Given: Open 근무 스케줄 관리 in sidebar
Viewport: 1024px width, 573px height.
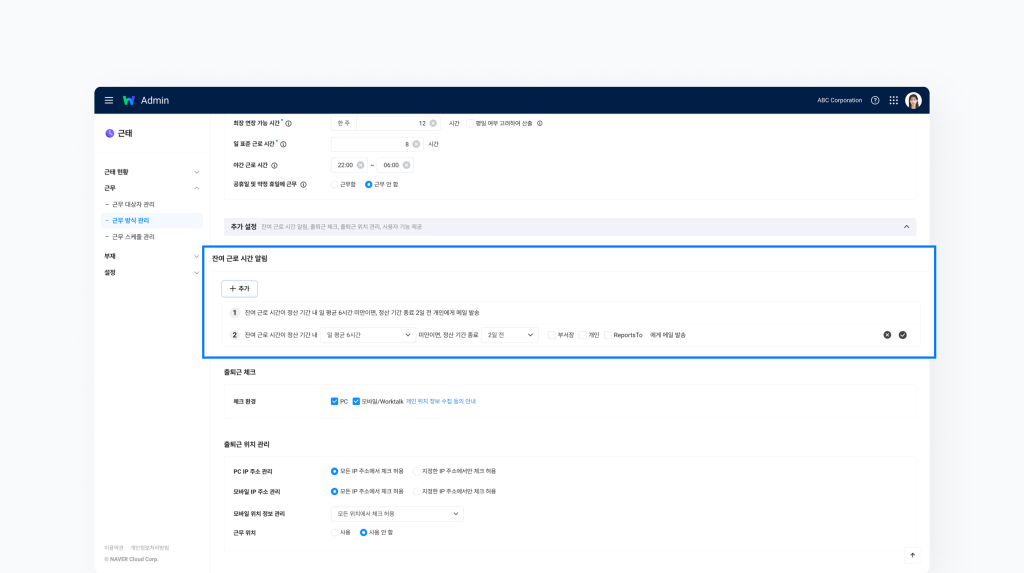Looking at the screenshot, I should pos(133,237).
